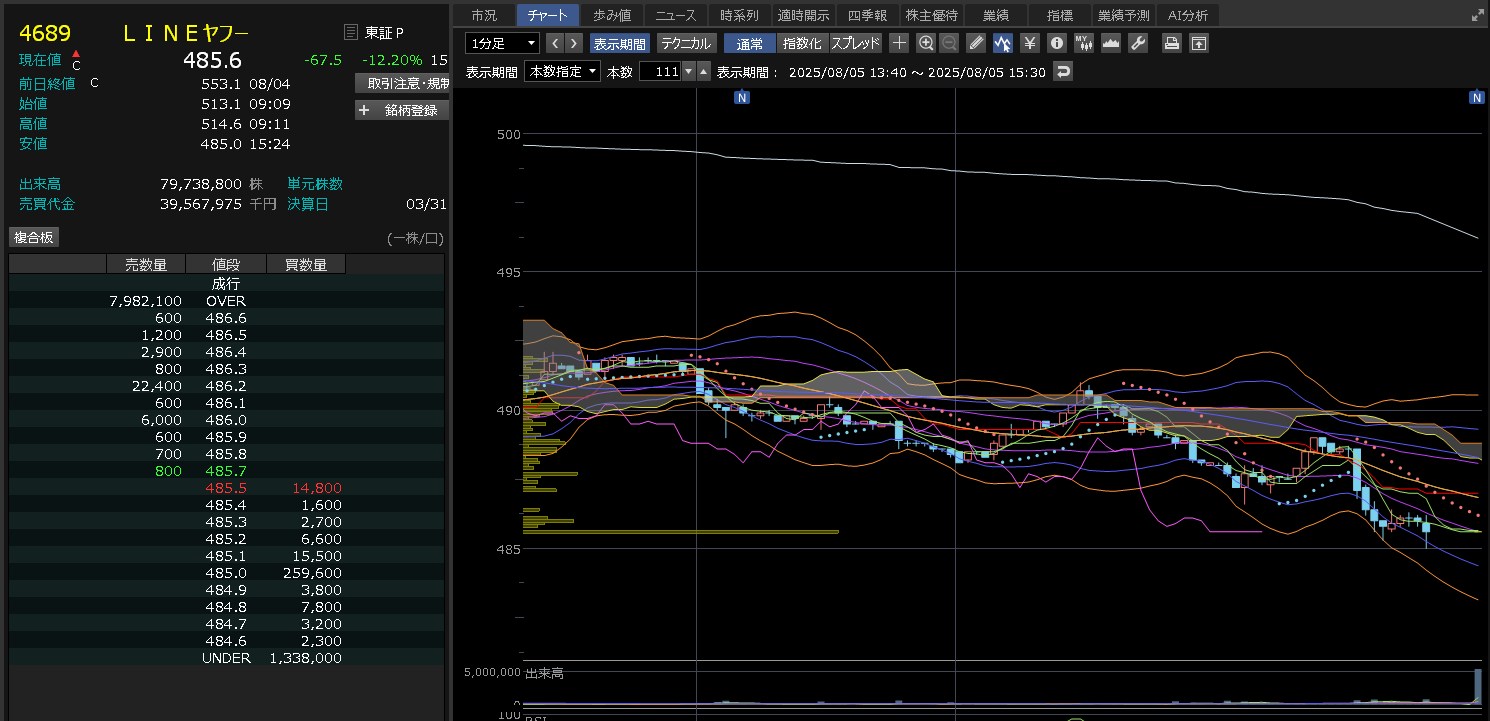
Task: Click the area chart icon
Action: pos(1110,43)
